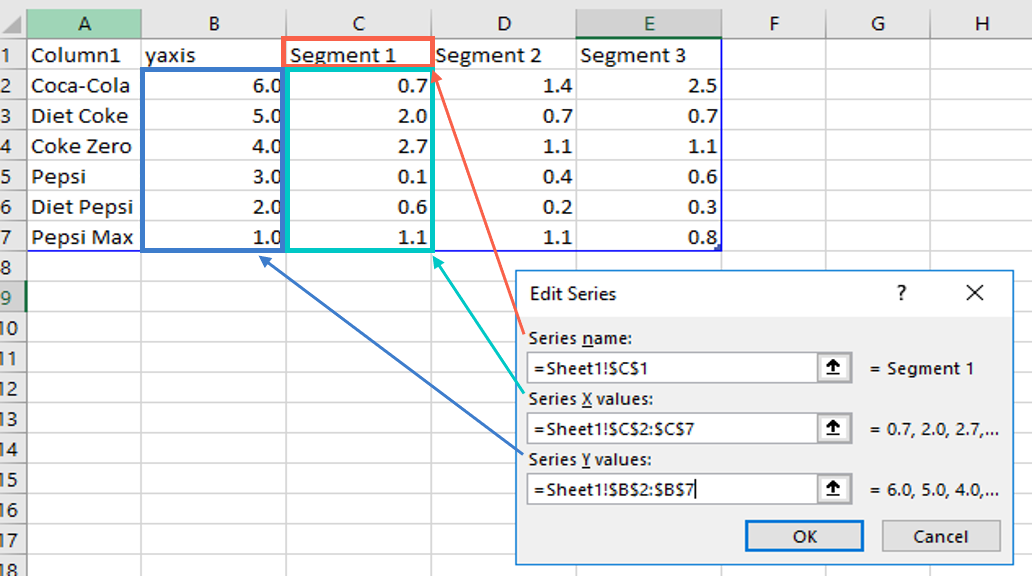Click Segment 2 value 0.4
The width and height of the screenshot is (1032, 576).
click(x=503, y=176)
